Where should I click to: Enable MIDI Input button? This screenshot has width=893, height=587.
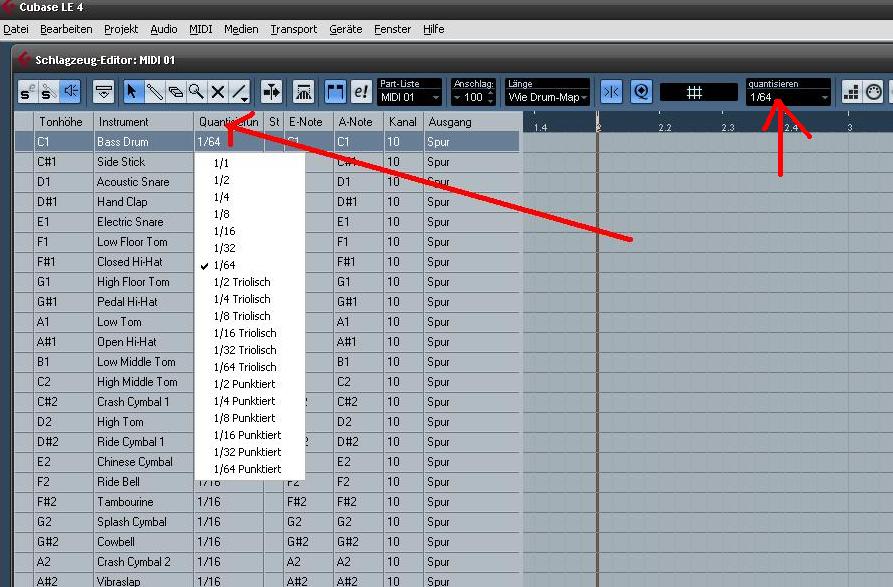874,92
